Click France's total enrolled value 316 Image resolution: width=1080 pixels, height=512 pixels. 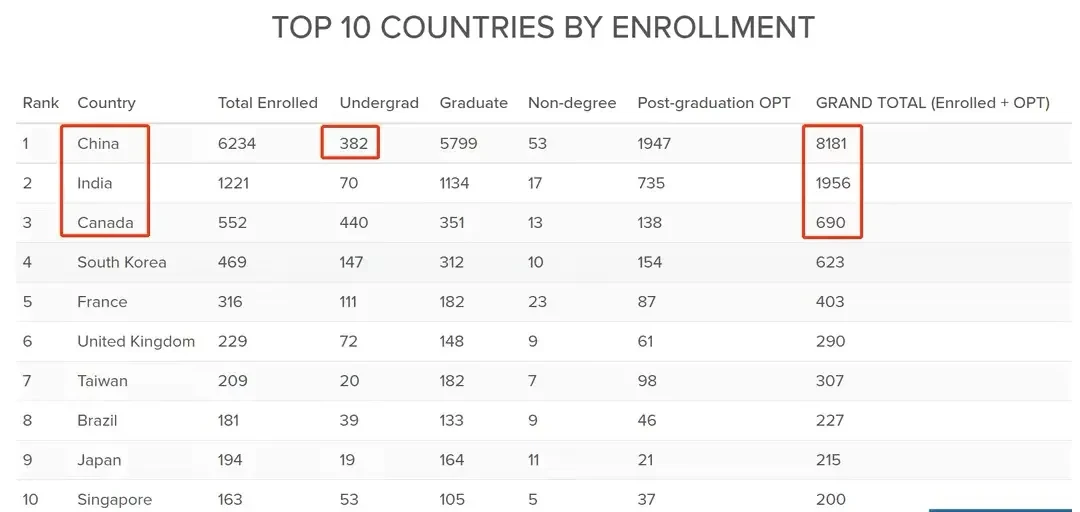pyautogui.click(x=231, y=302)
